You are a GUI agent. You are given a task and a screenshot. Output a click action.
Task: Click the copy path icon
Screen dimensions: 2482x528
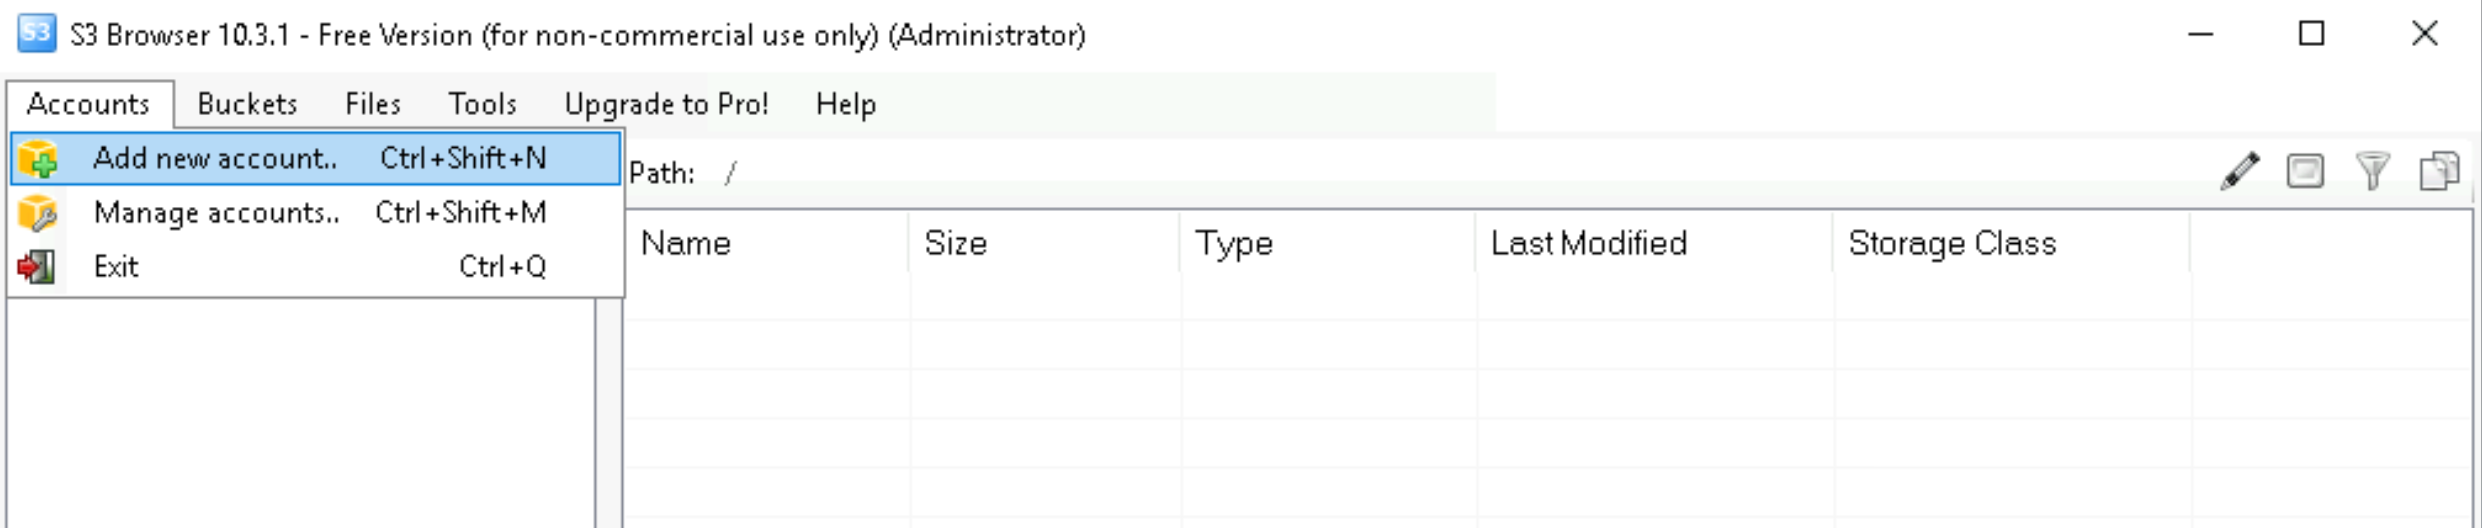[x=2439, y=171]
